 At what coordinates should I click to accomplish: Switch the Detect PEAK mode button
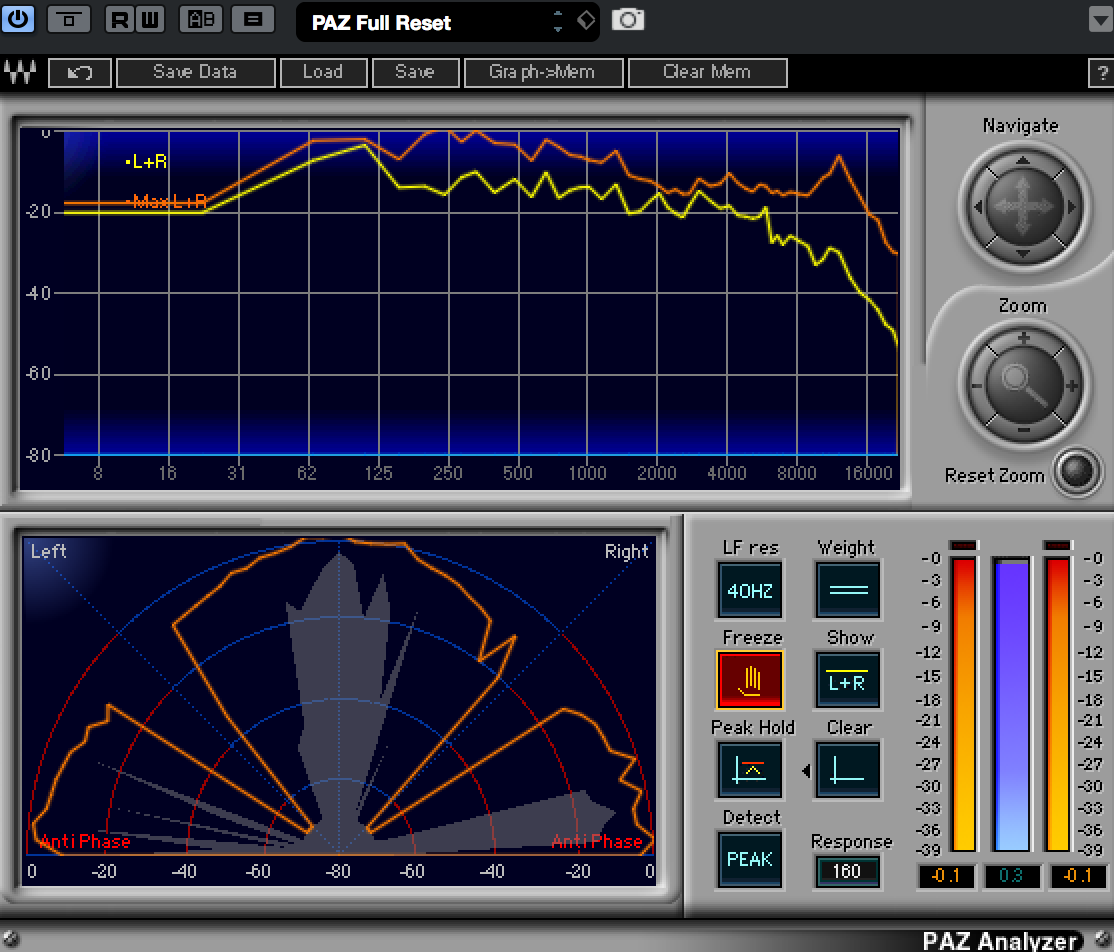coord(750,860)
